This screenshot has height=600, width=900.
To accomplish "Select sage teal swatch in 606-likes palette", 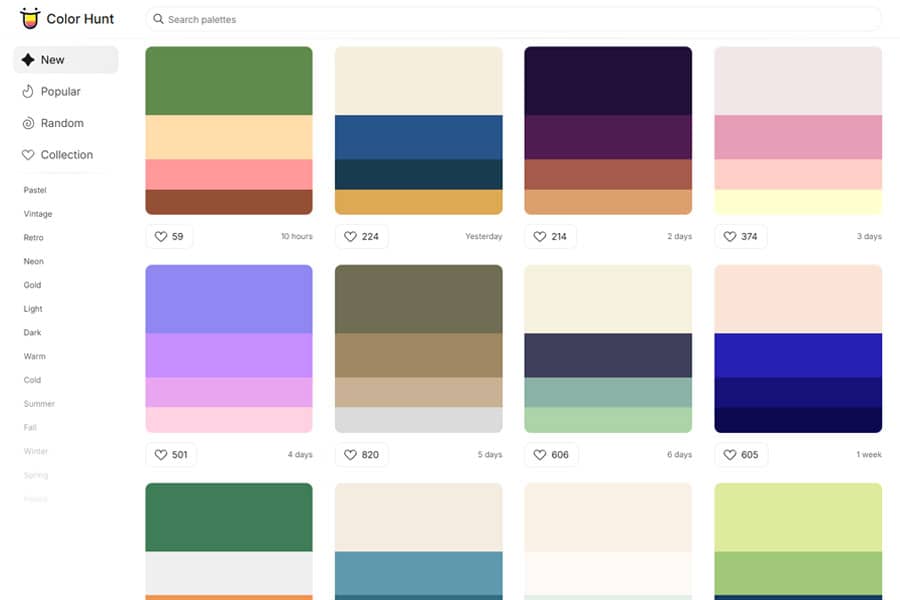I will pyautogui.click(x=608, y=393).
